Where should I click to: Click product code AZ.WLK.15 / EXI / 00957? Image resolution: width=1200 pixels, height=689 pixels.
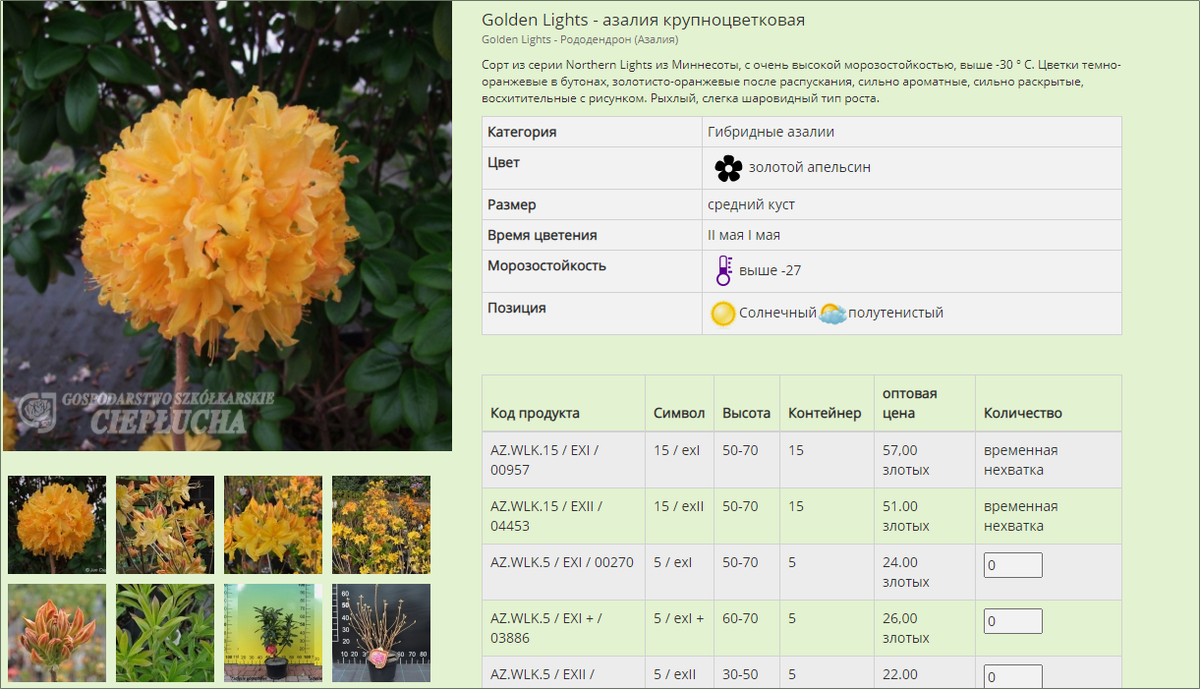(545, 460)
